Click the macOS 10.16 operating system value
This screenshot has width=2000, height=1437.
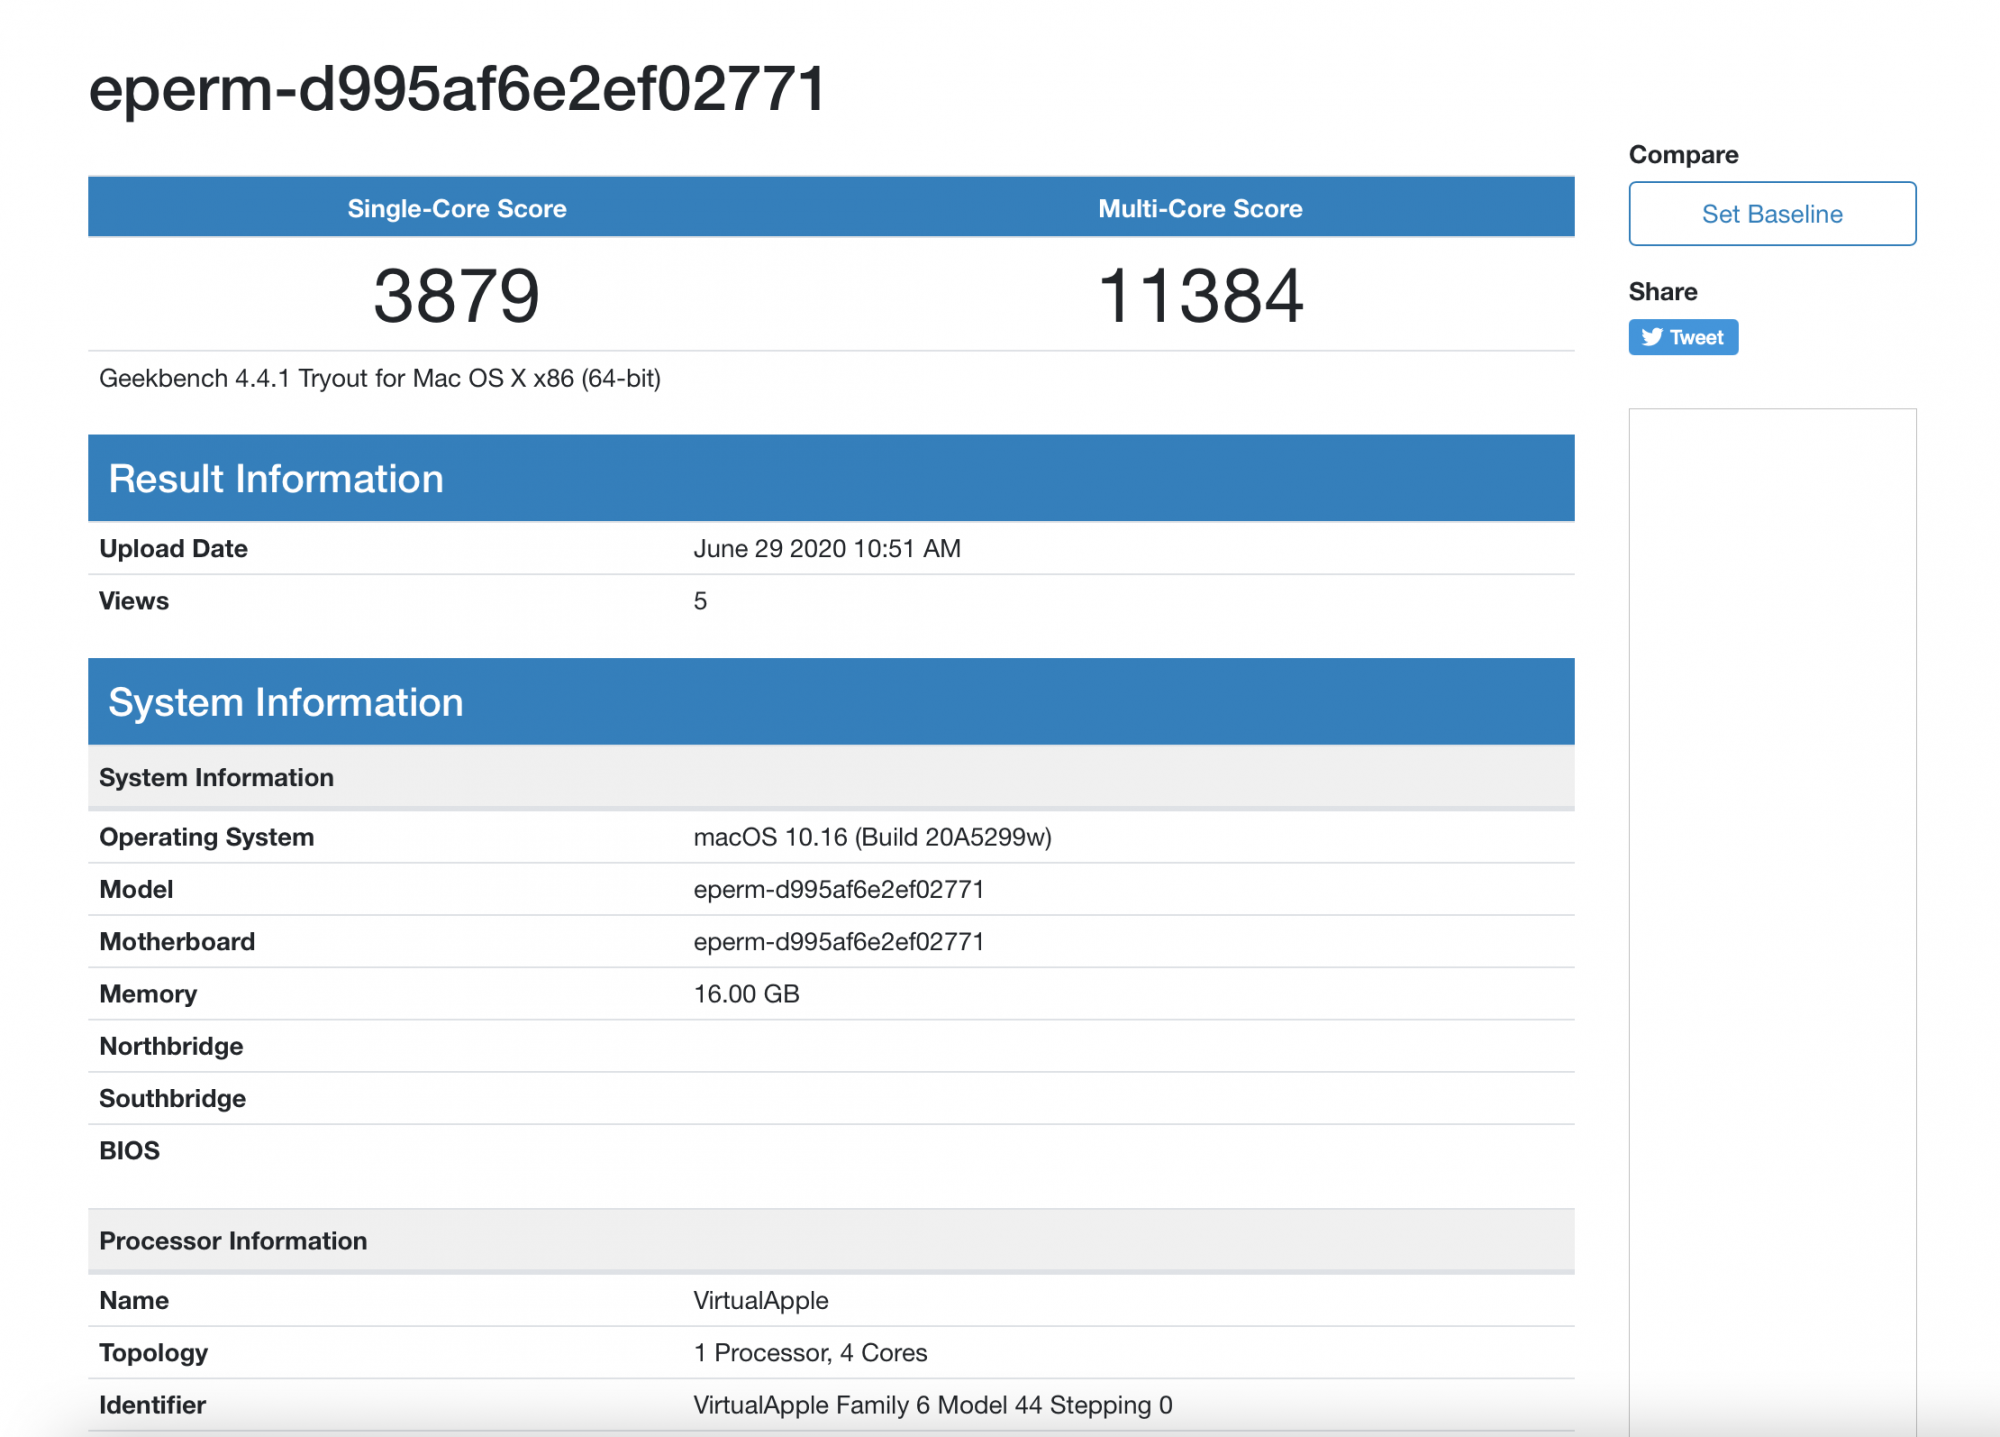[872, 837]
